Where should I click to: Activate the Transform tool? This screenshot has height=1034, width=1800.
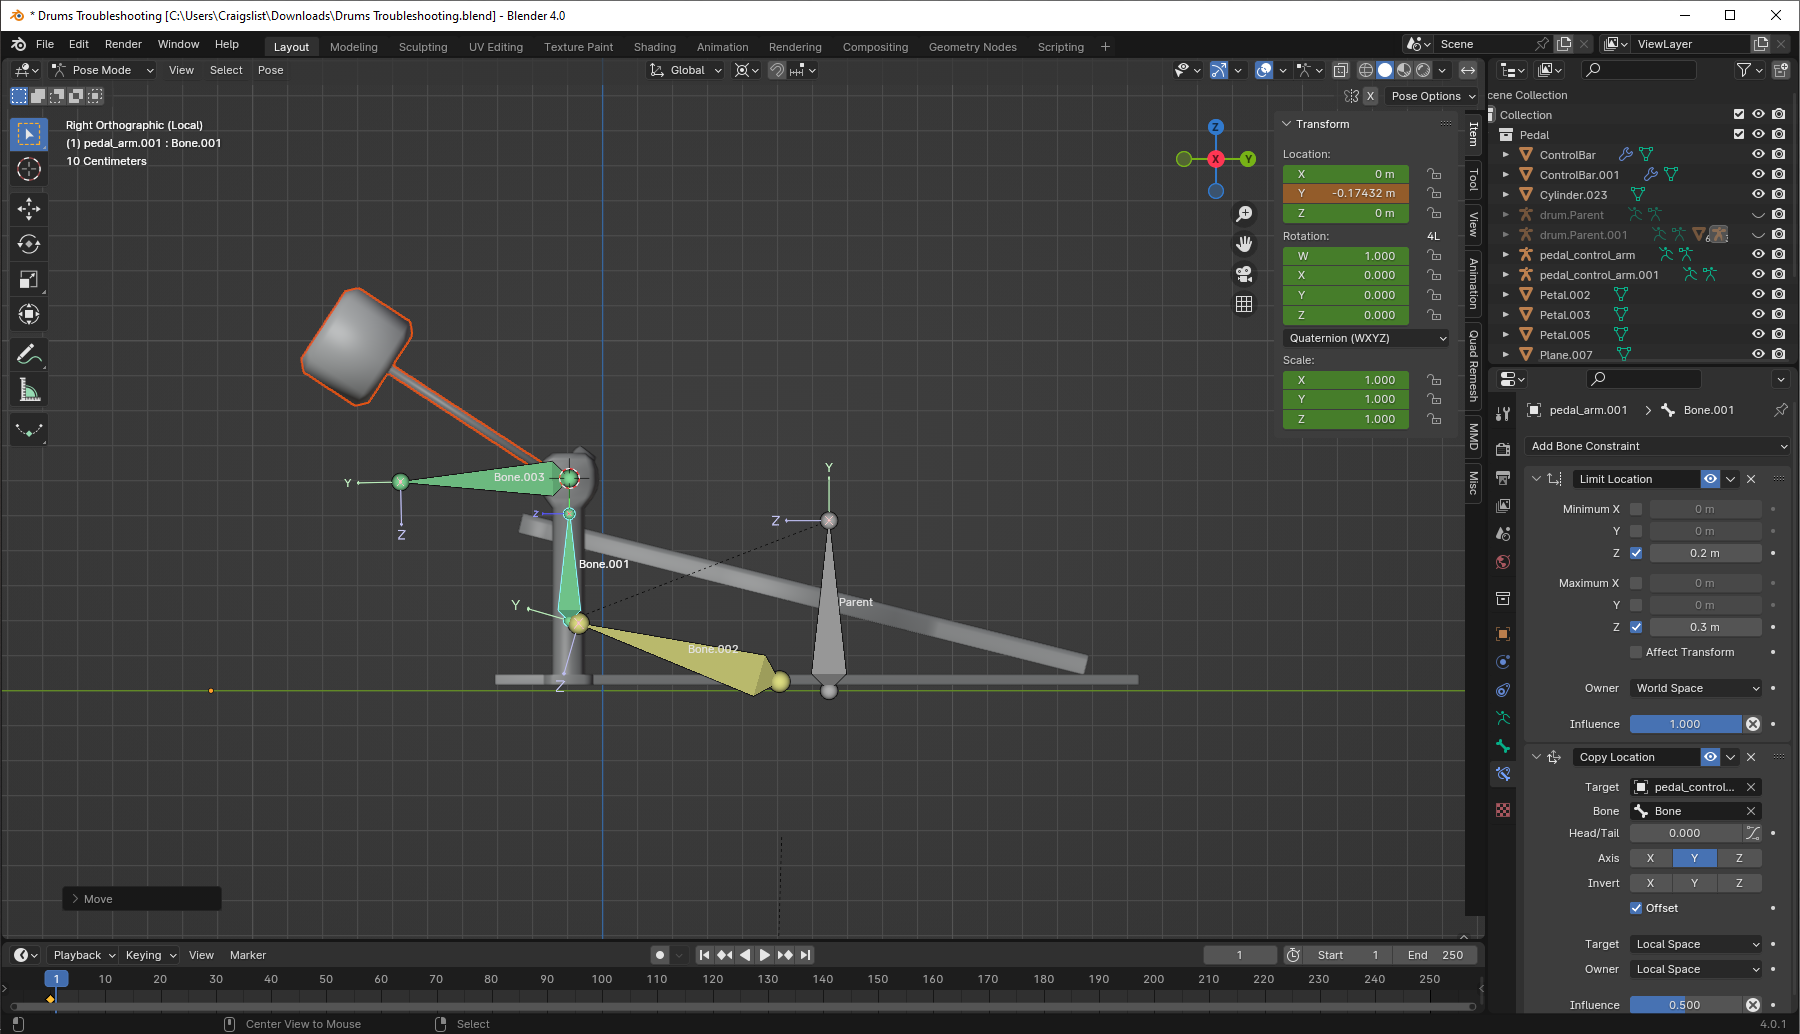29,315
